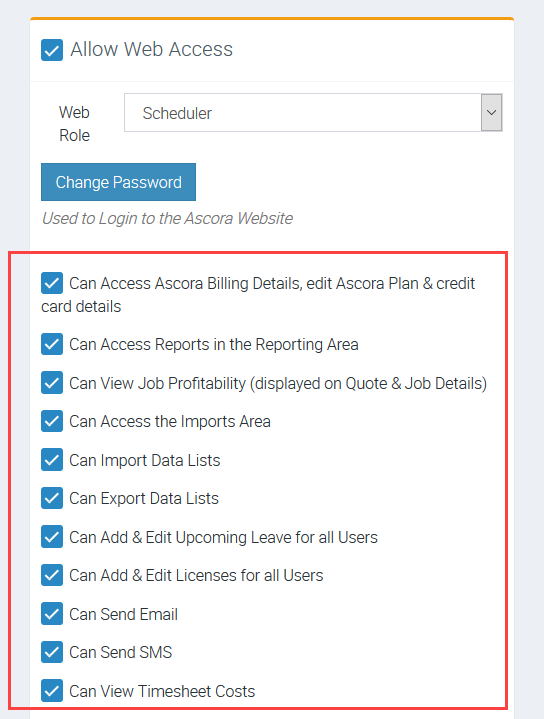The width and height of the screenshot is (544, 719).
Task: Uncheck the Allow Web Access checkbox
Action: point(52,50)
